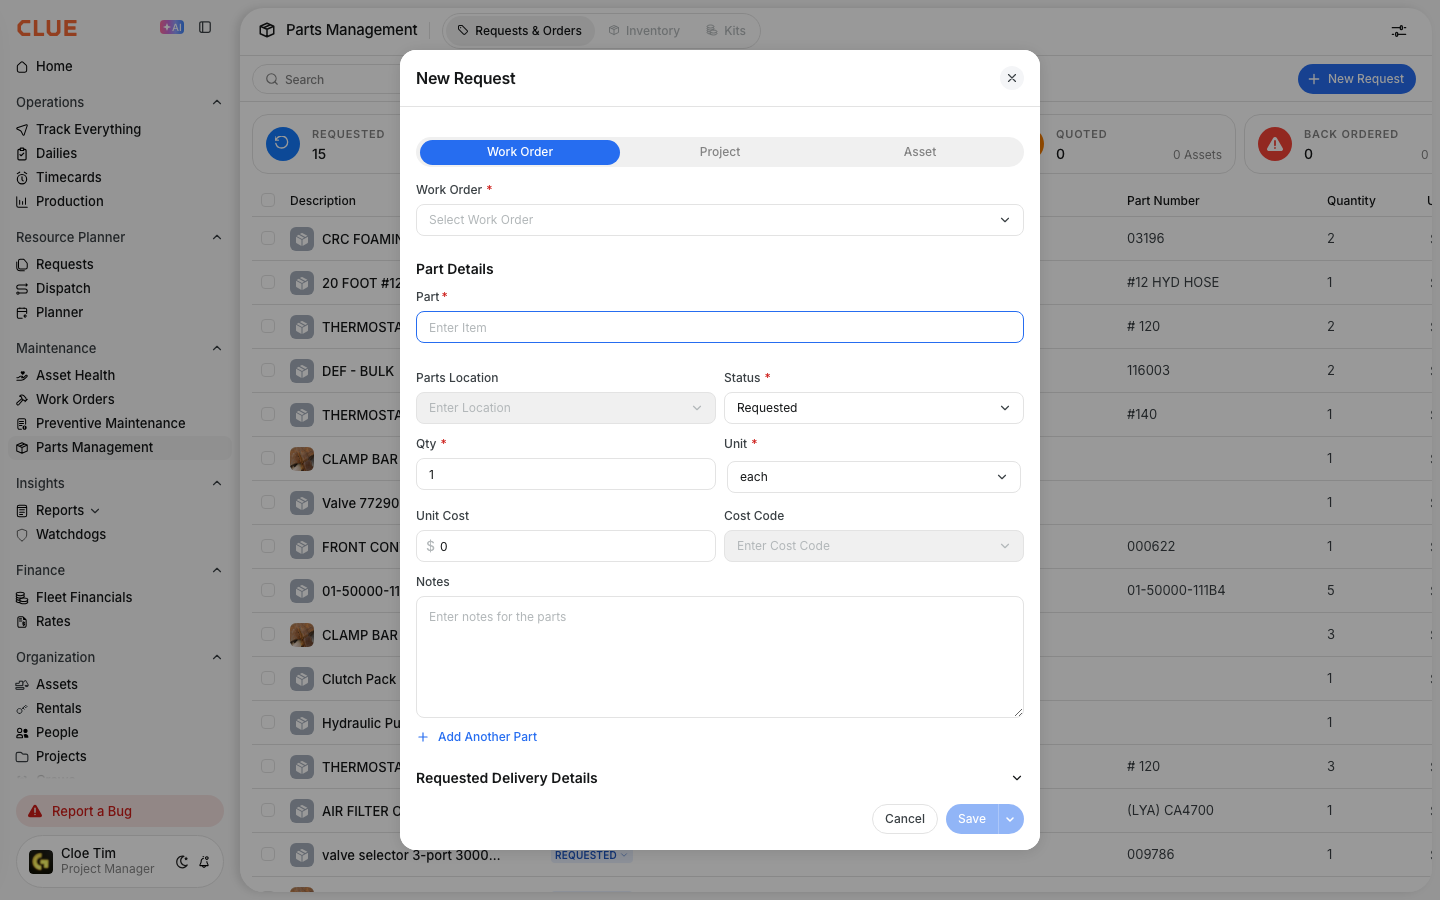Image resolution: width=1440 pixels, height=900 pixels.
Task: Switch to the Asset tab
Action: coord(920,152)
